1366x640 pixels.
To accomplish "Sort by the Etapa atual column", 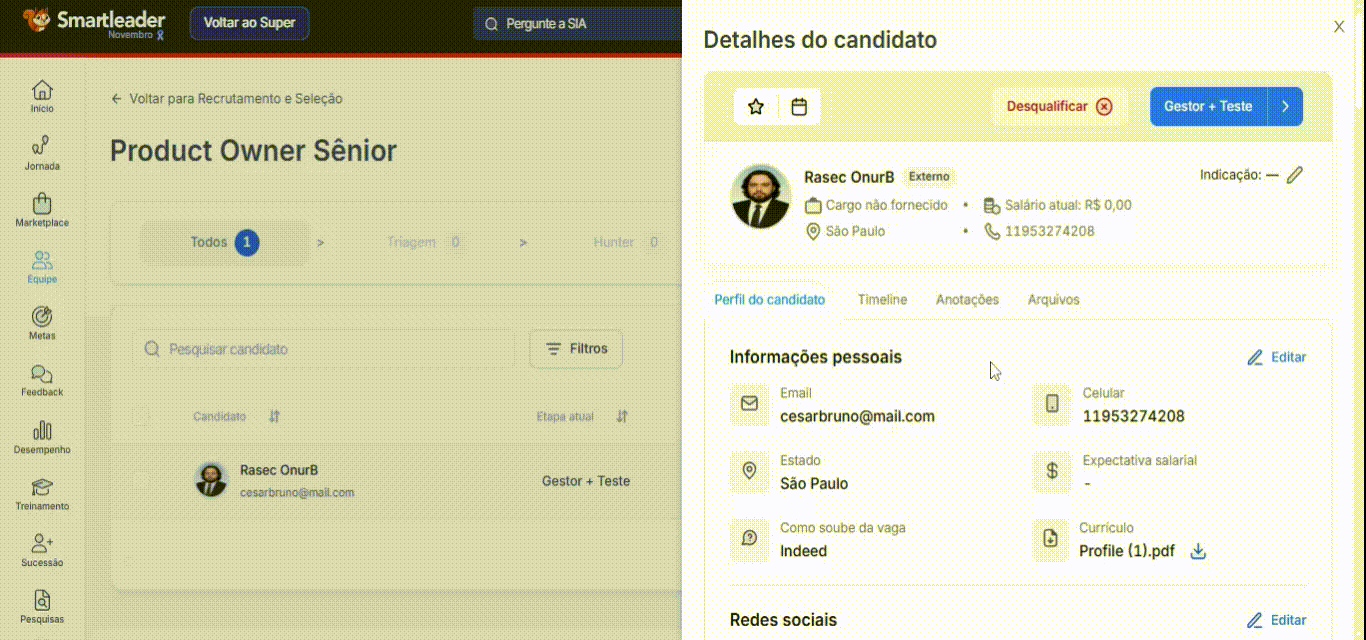I will 622,416.
